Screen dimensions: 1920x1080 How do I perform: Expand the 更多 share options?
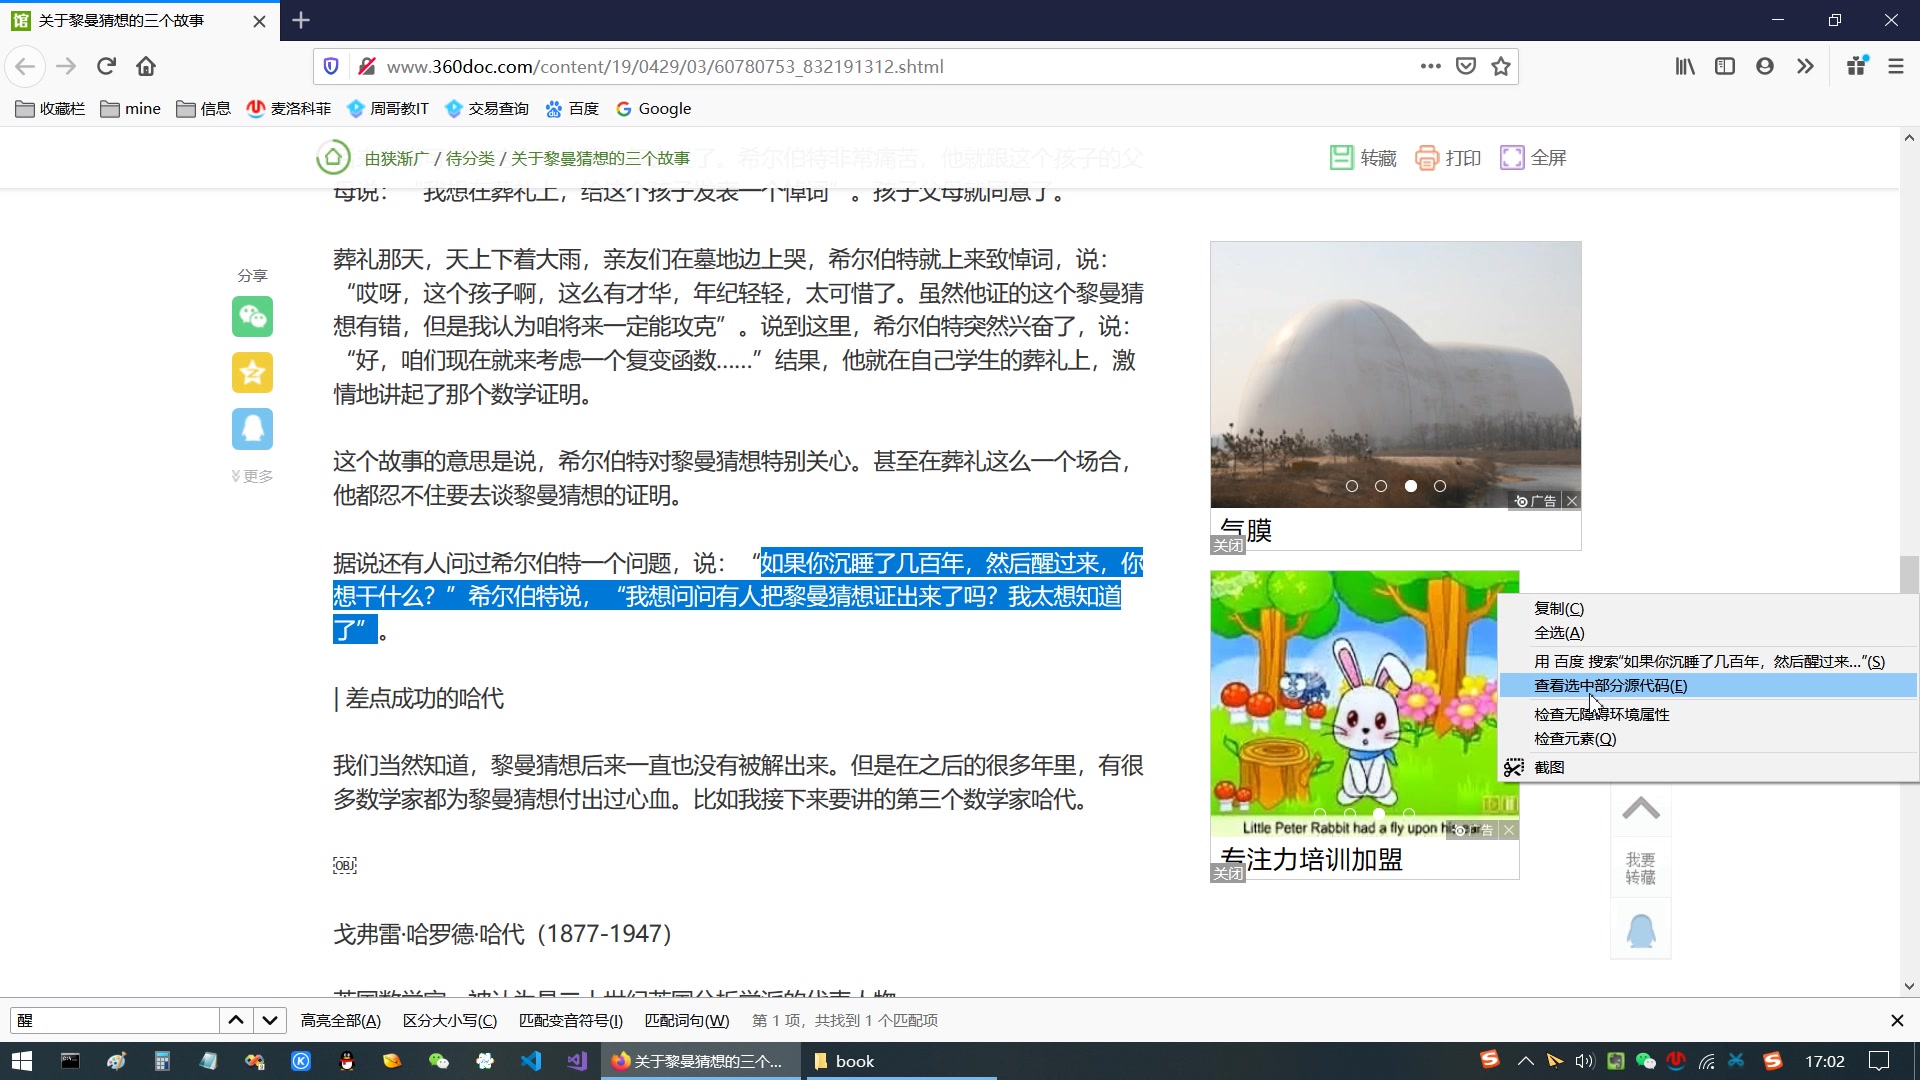click(252, 476)
